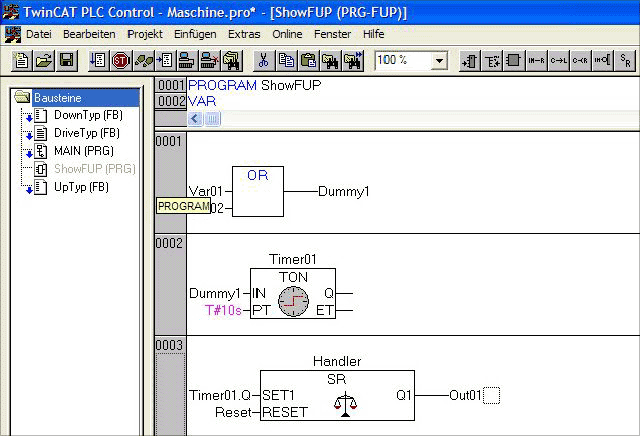Viewport: 640px width, 436px height.
Task: Click the Timer01.Q input of the SR block
Action: tap(220, 395)
